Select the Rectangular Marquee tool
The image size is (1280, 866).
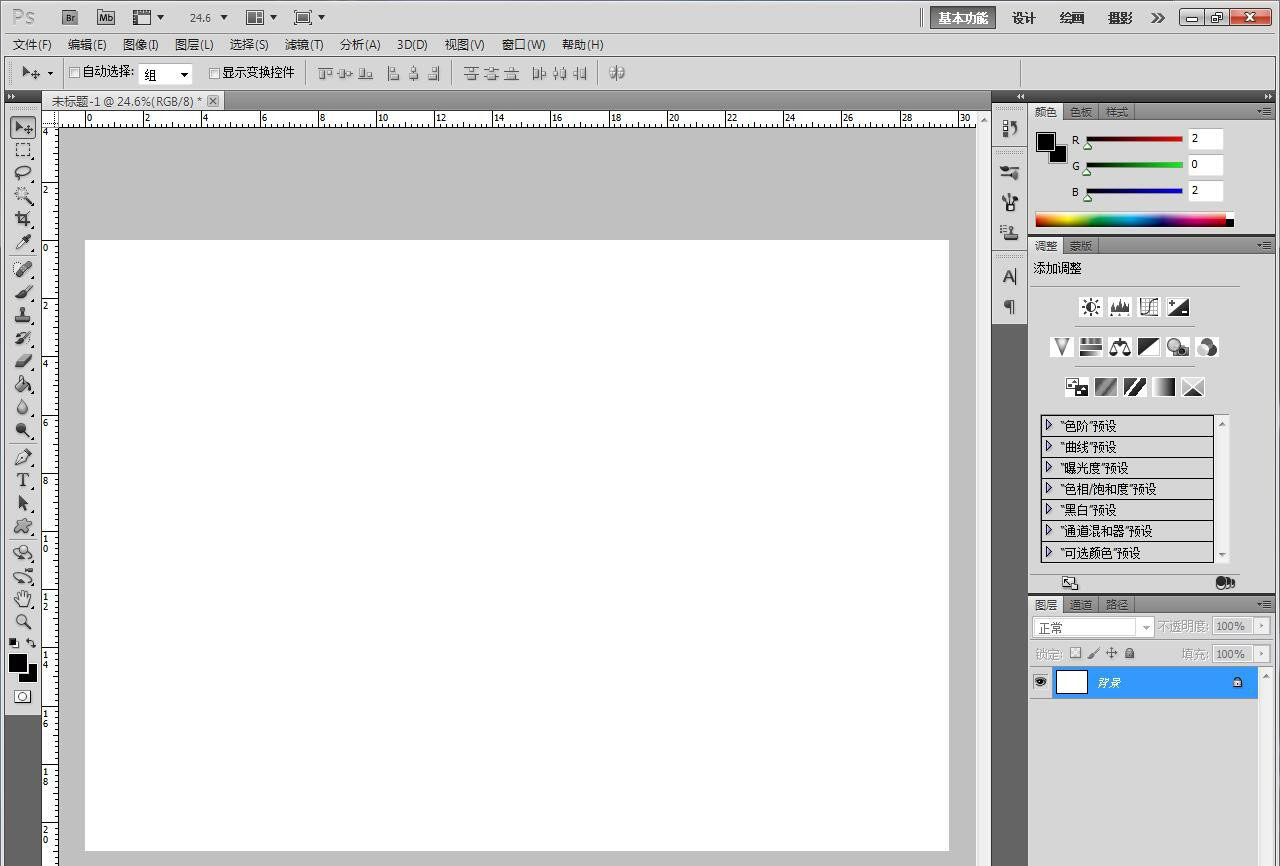tap(23, 150)
